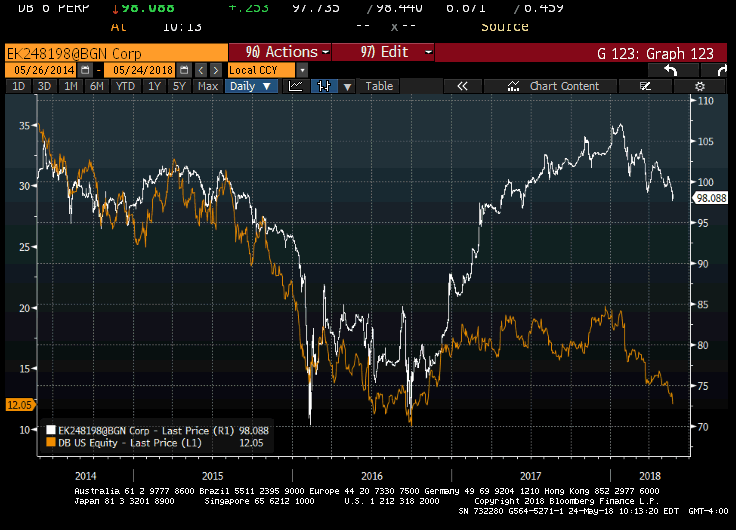Screen dimensions: 736x530
Task: Edit the start date 05/26/2014 field
Action: pyautogui.click(x=41, y=70)
